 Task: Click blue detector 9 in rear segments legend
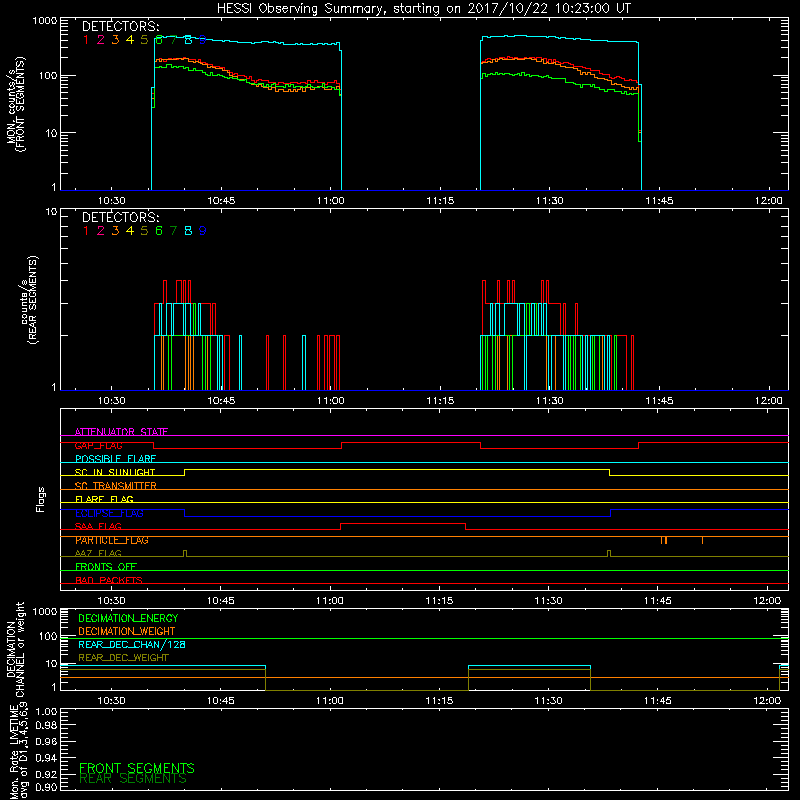pyautogui.click(x=203, y=231)
